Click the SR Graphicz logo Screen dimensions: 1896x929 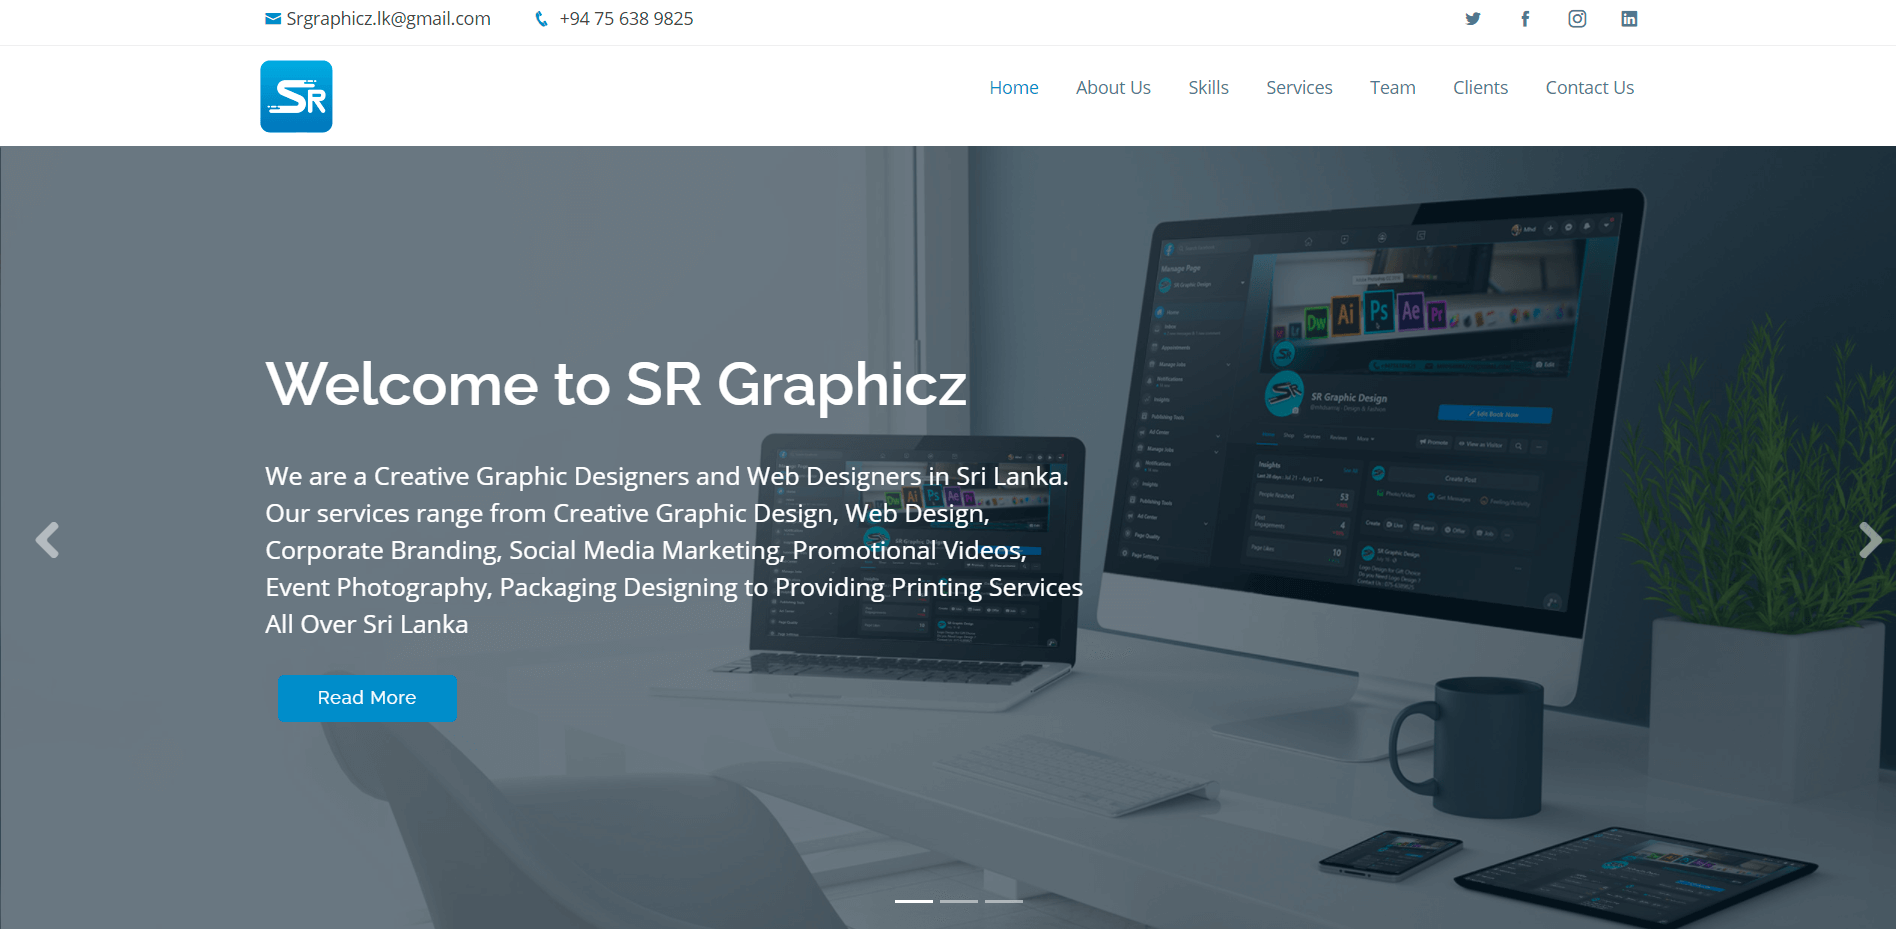coord(296,97)
